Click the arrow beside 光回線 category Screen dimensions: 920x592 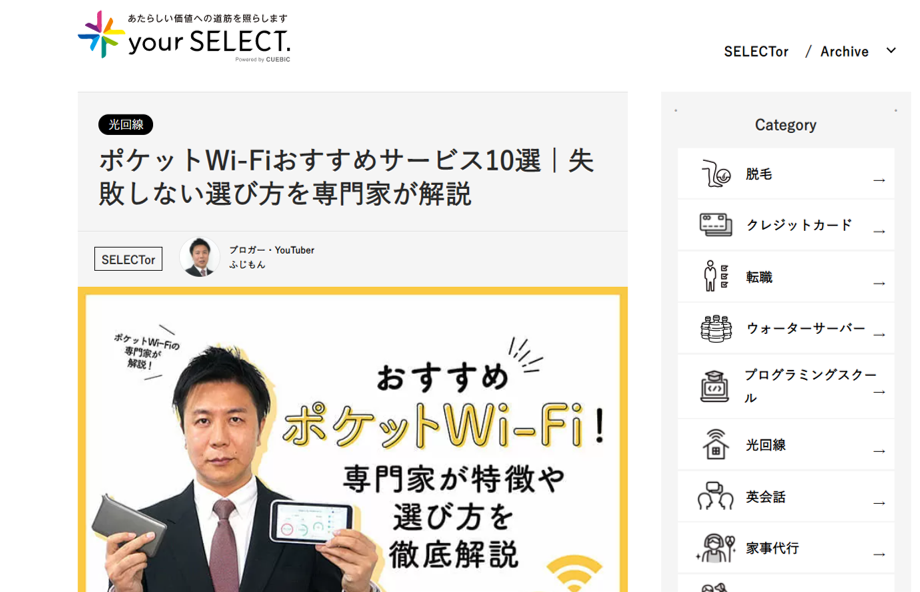tap(879, 451)
